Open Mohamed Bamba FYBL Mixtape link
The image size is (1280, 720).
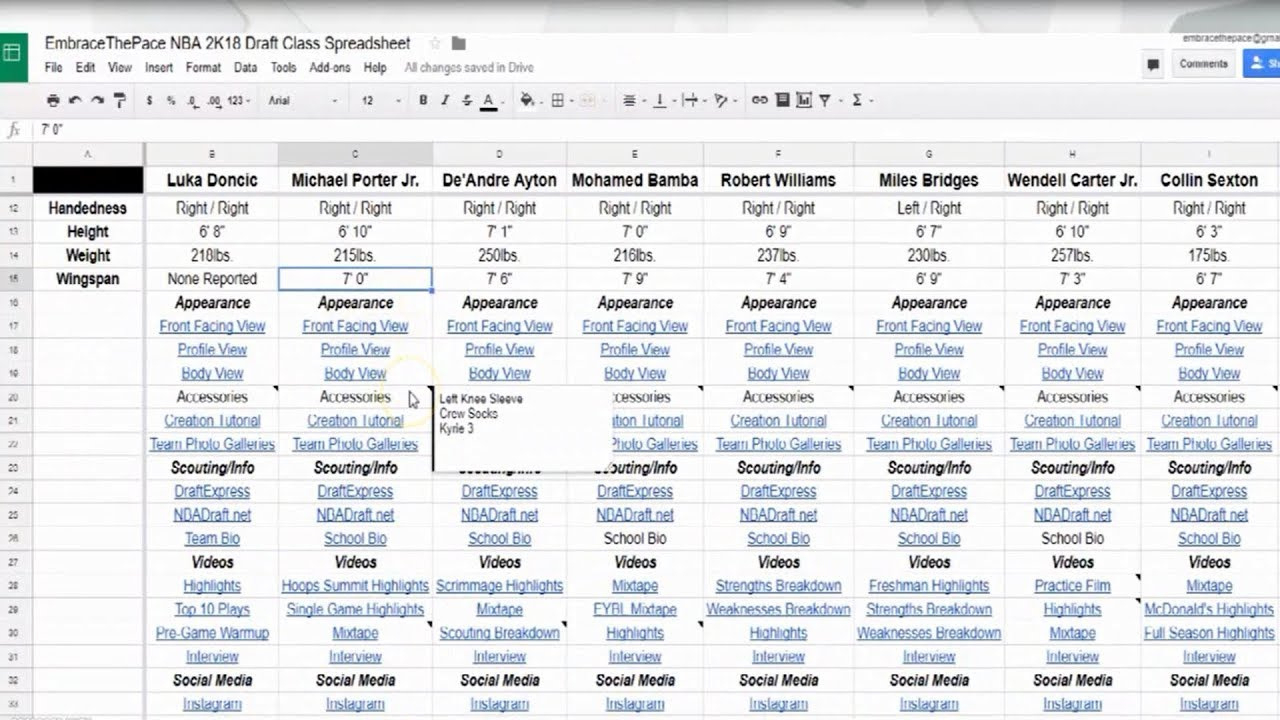(x=635, y=609)
